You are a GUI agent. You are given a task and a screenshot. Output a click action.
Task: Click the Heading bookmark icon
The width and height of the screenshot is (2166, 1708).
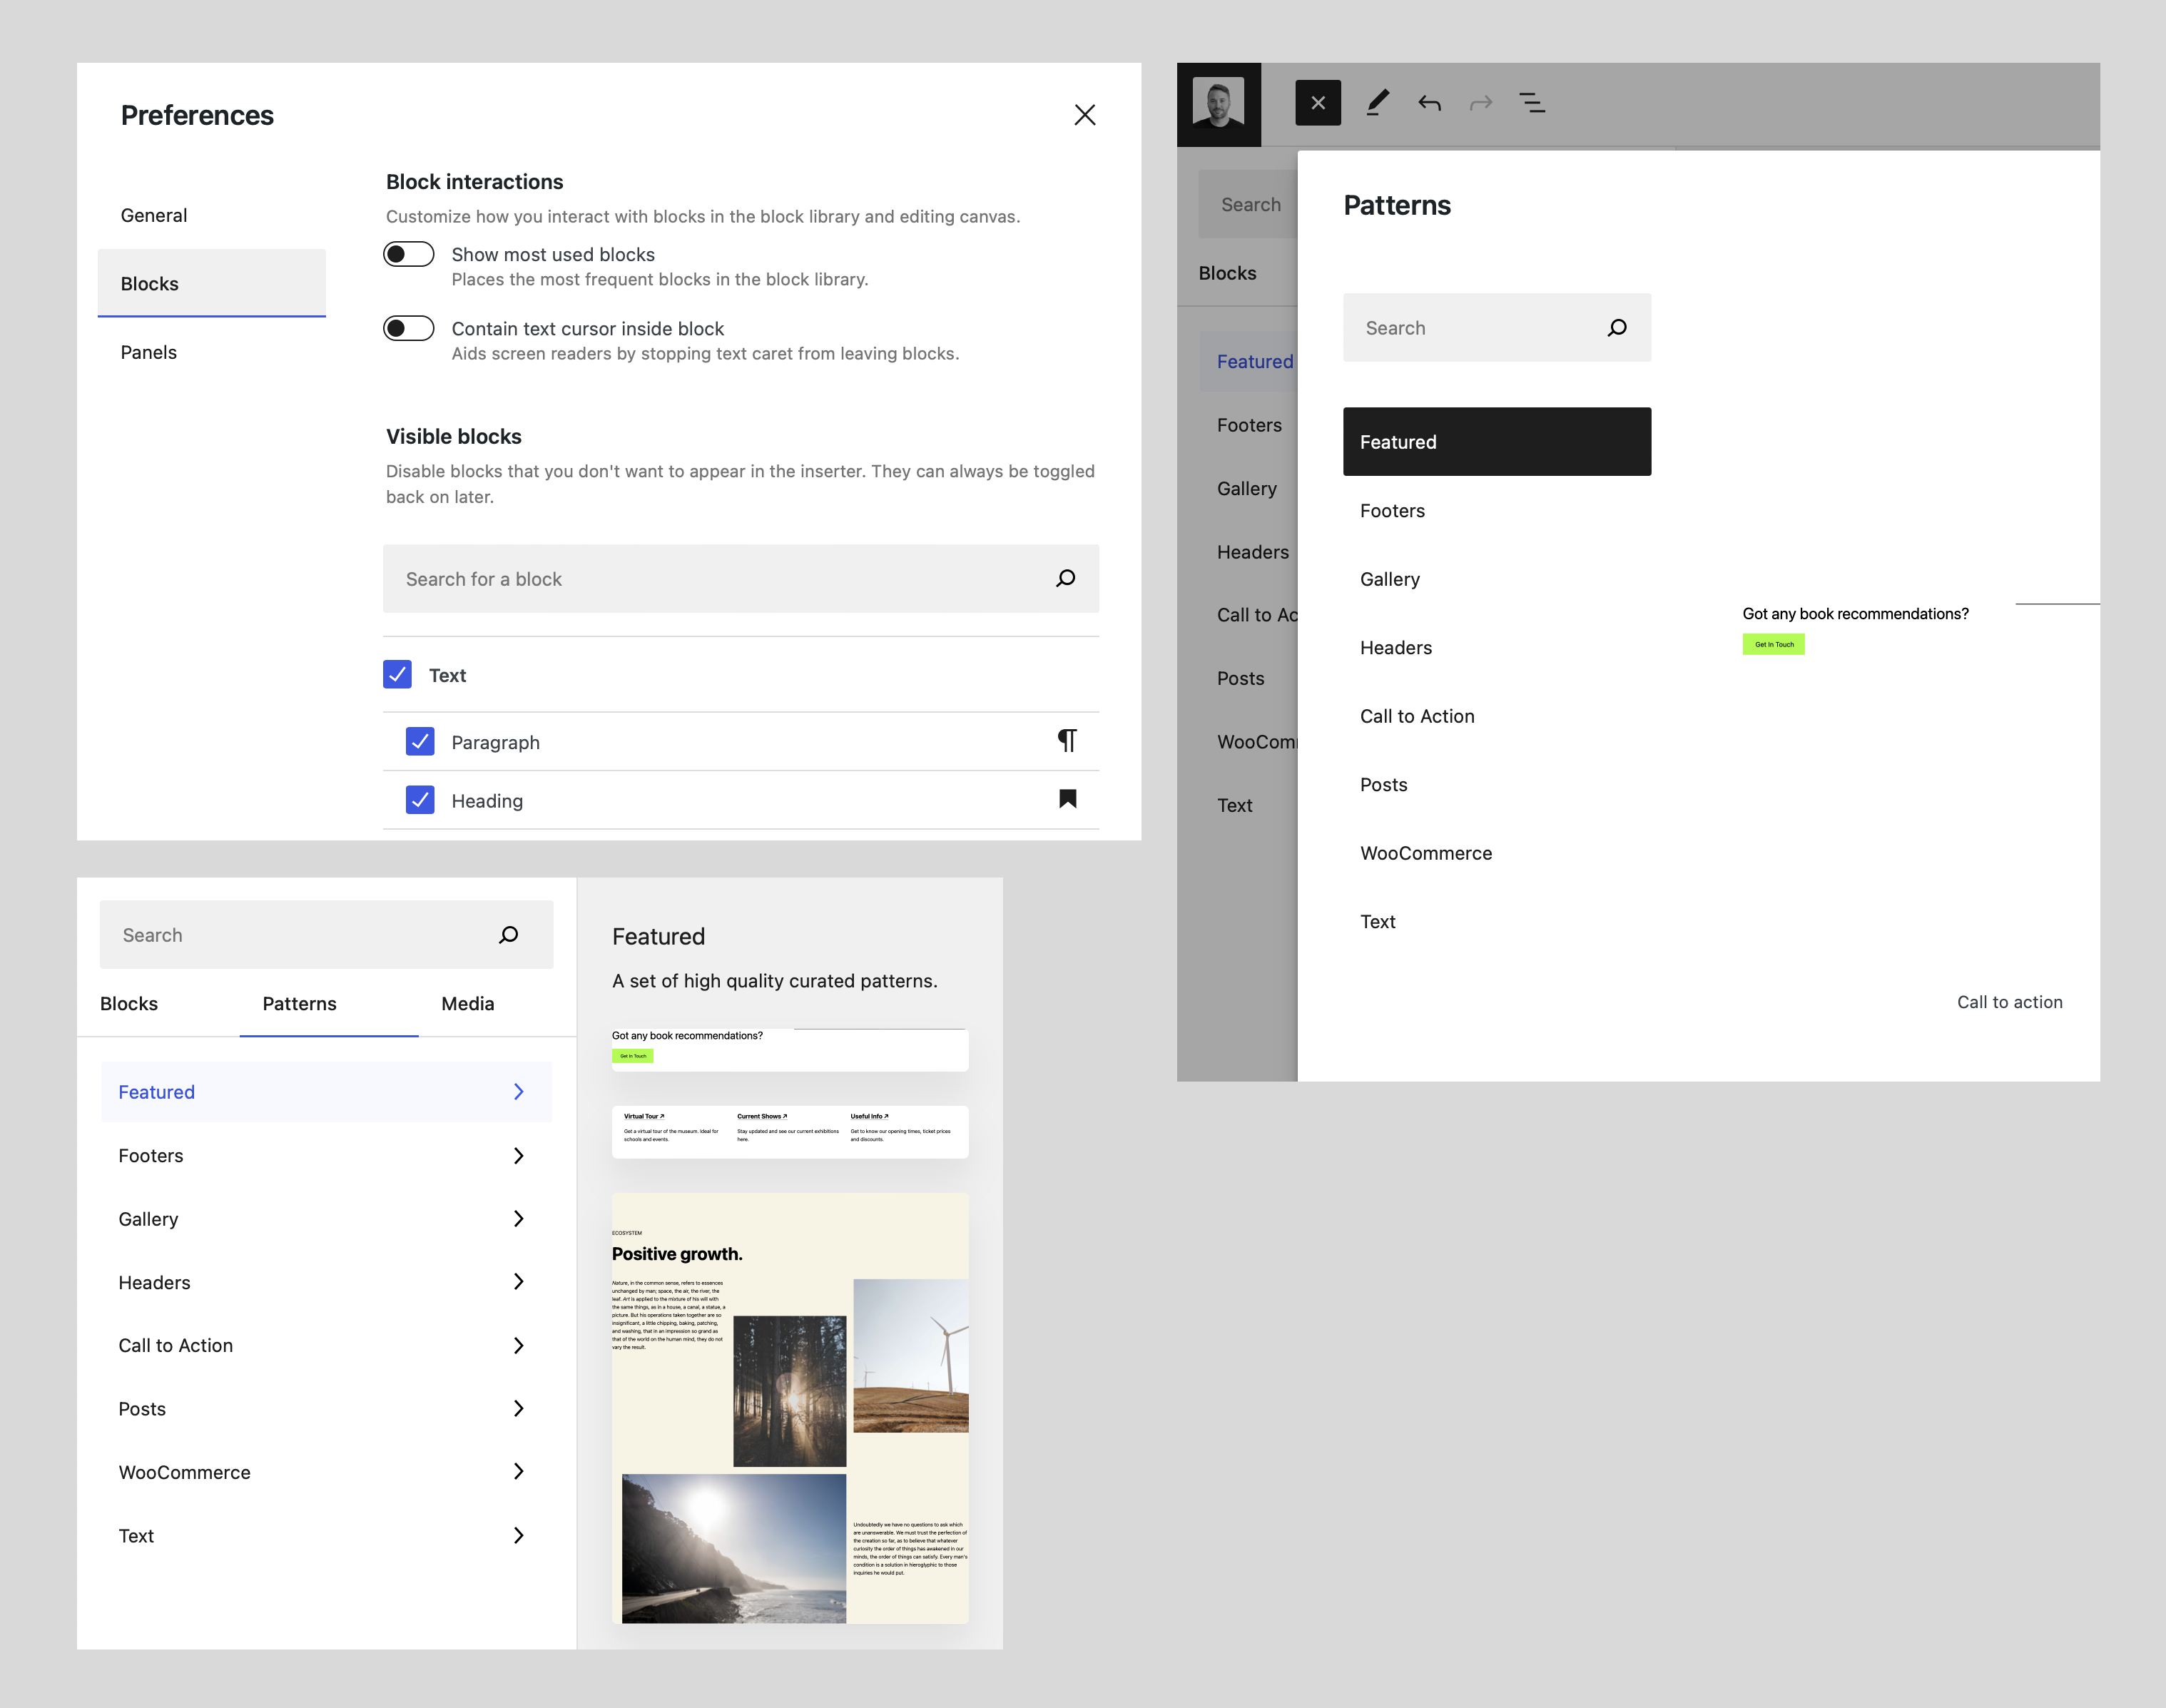[x=1067, y=799]
